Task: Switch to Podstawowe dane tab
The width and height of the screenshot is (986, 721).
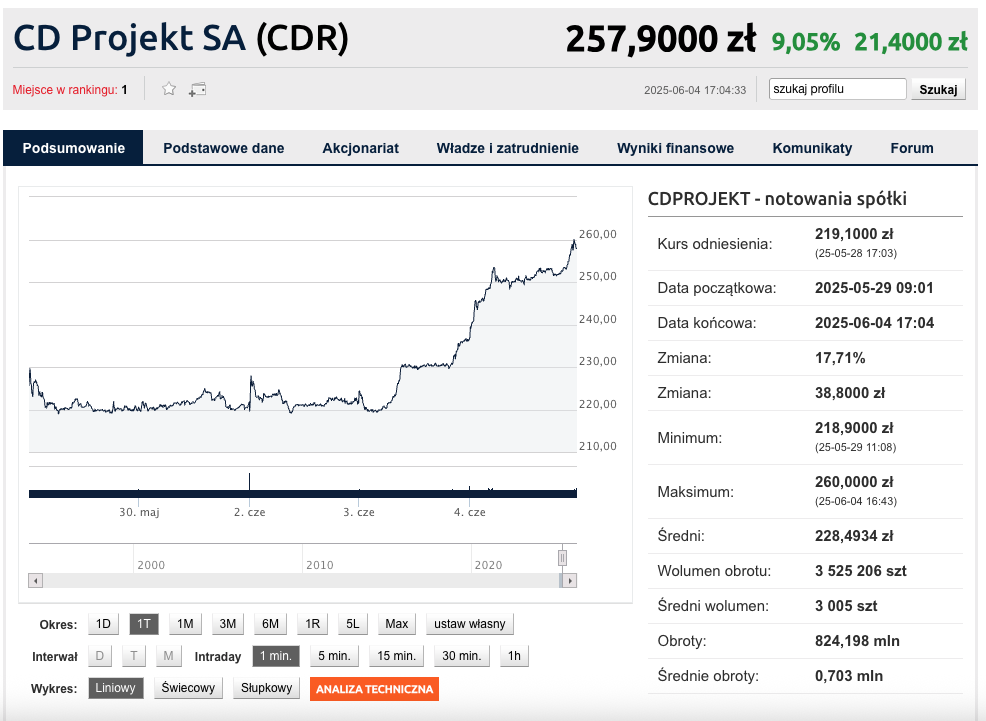Action: tap(223, 148)
